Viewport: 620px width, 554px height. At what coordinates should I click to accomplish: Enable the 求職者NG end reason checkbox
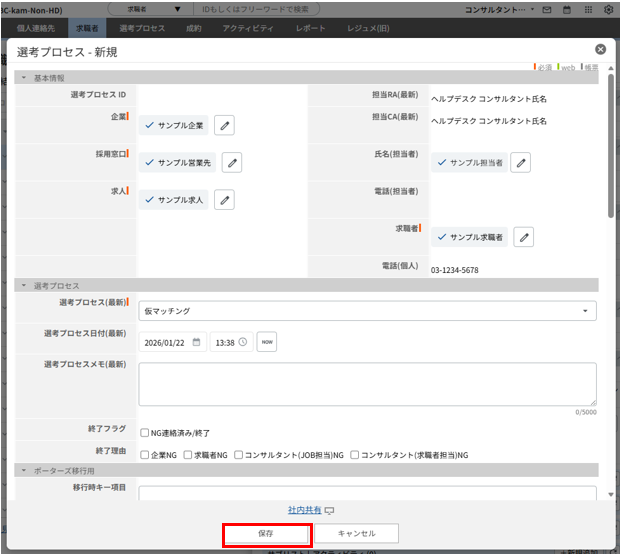[x=187, y=454]
